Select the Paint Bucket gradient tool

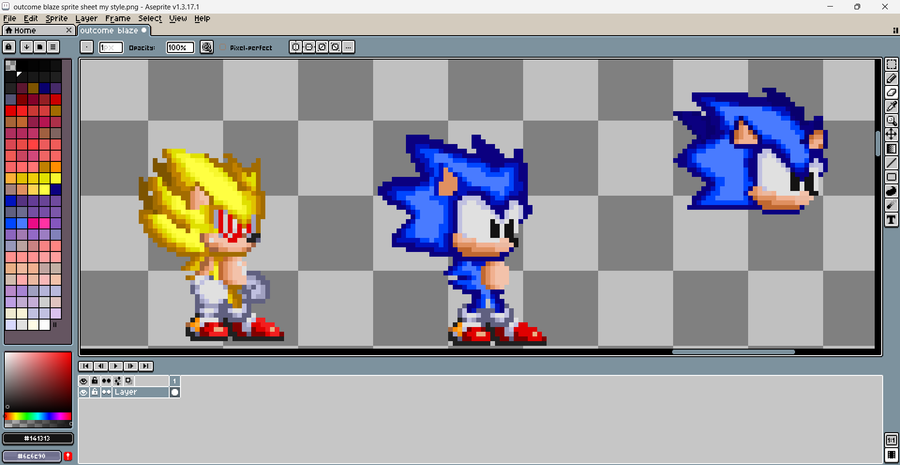(x=891, y=149)
